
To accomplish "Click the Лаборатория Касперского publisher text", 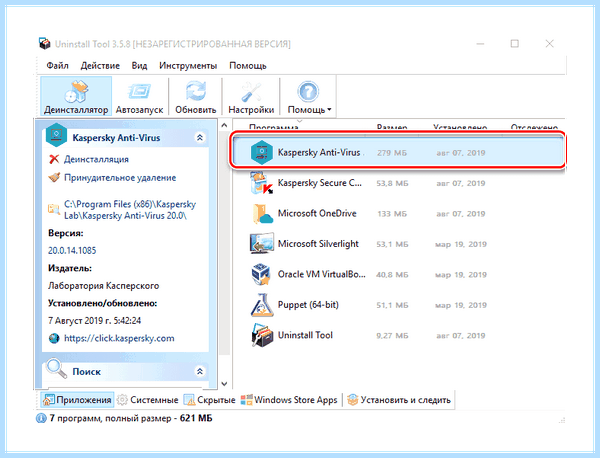I will tap(103, 286).
